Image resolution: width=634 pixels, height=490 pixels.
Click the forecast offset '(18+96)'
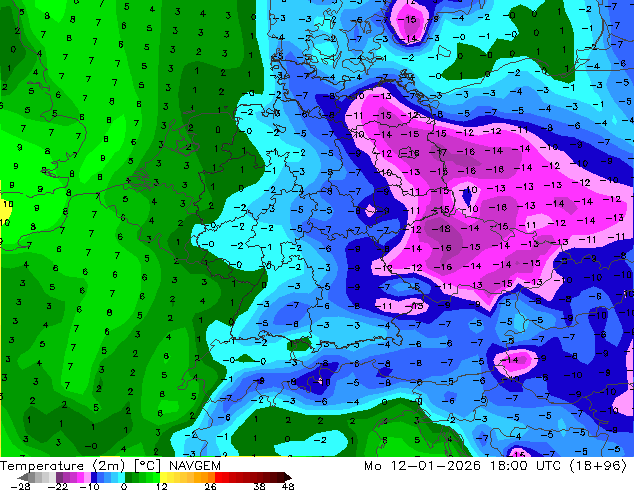598,466
